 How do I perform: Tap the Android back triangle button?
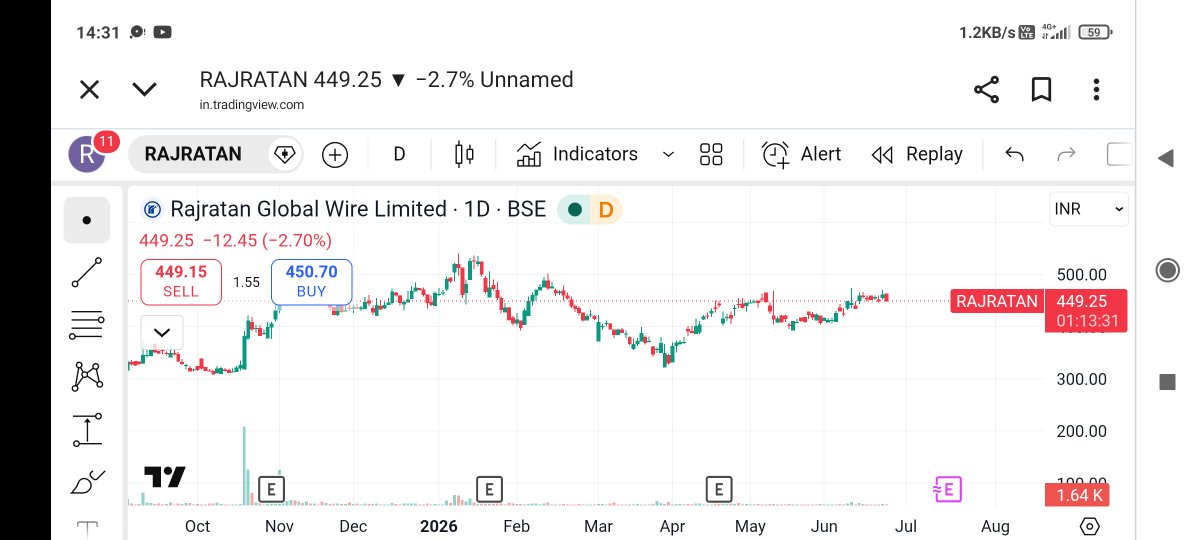click(x=1165, y=158)
